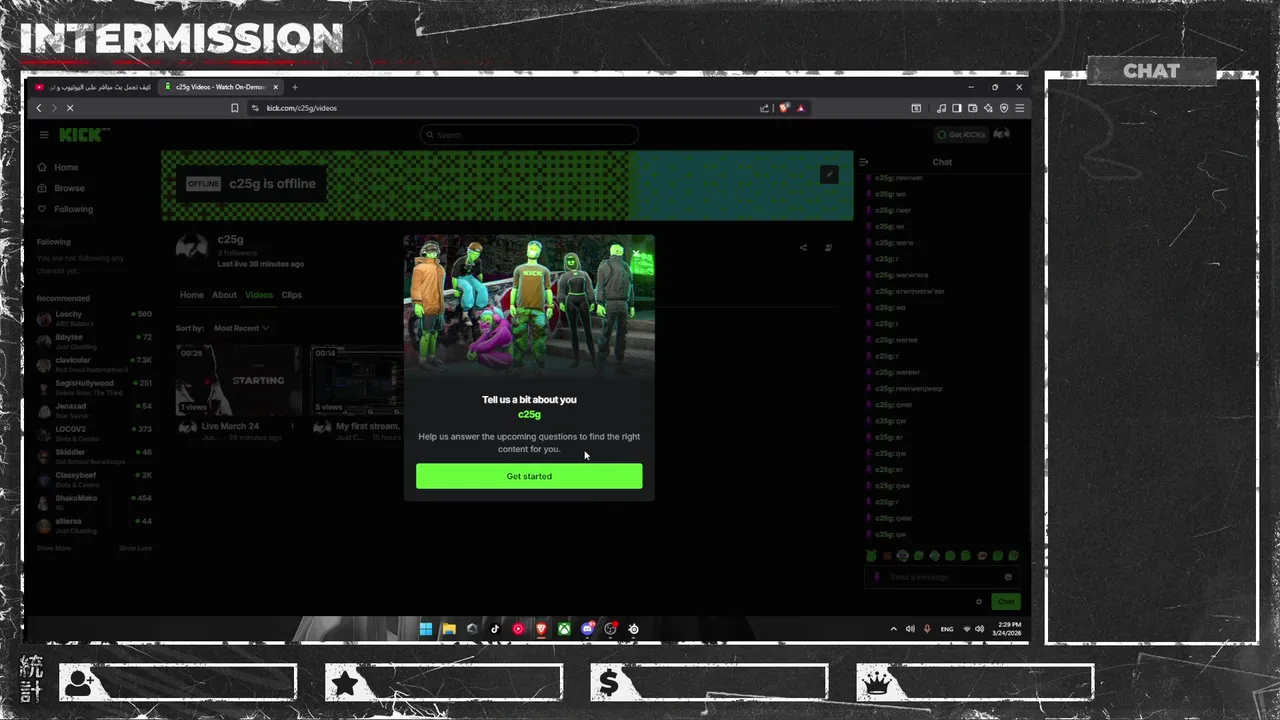Switch to channel Home tab
1280x720 pixels.
[191, 295]
